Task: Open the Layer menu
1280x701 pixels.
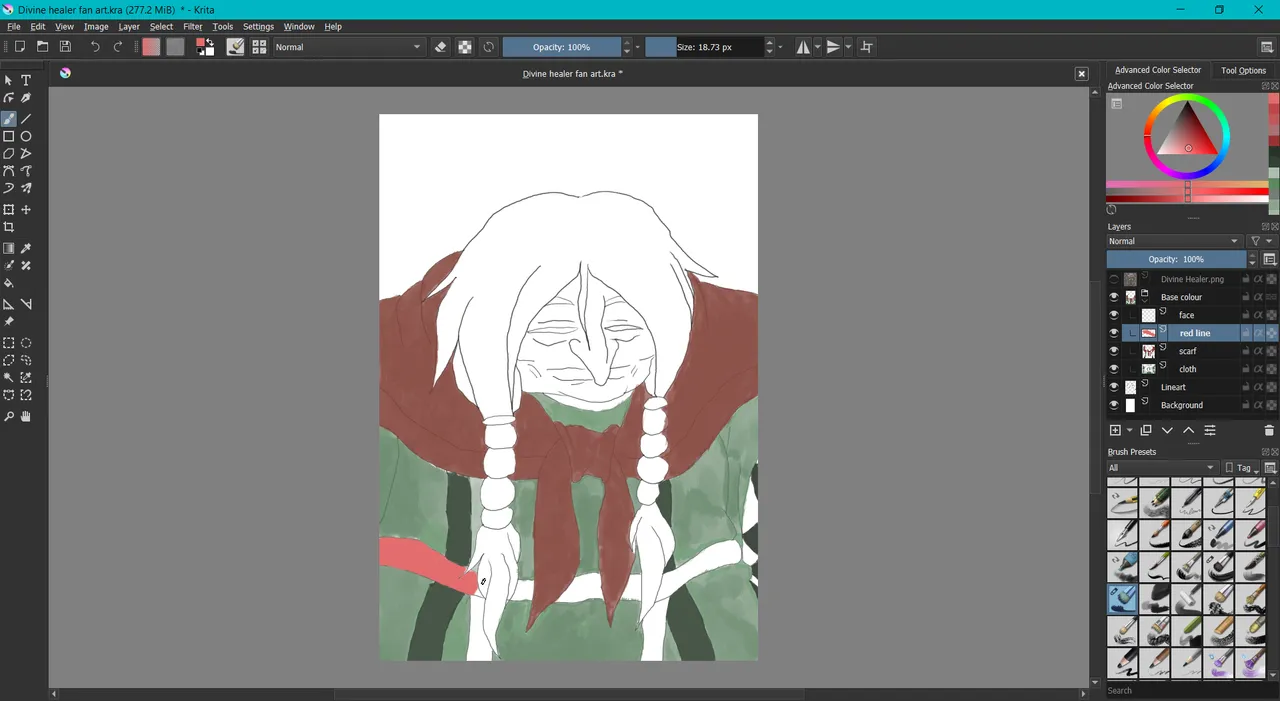Action: point(129,27)
